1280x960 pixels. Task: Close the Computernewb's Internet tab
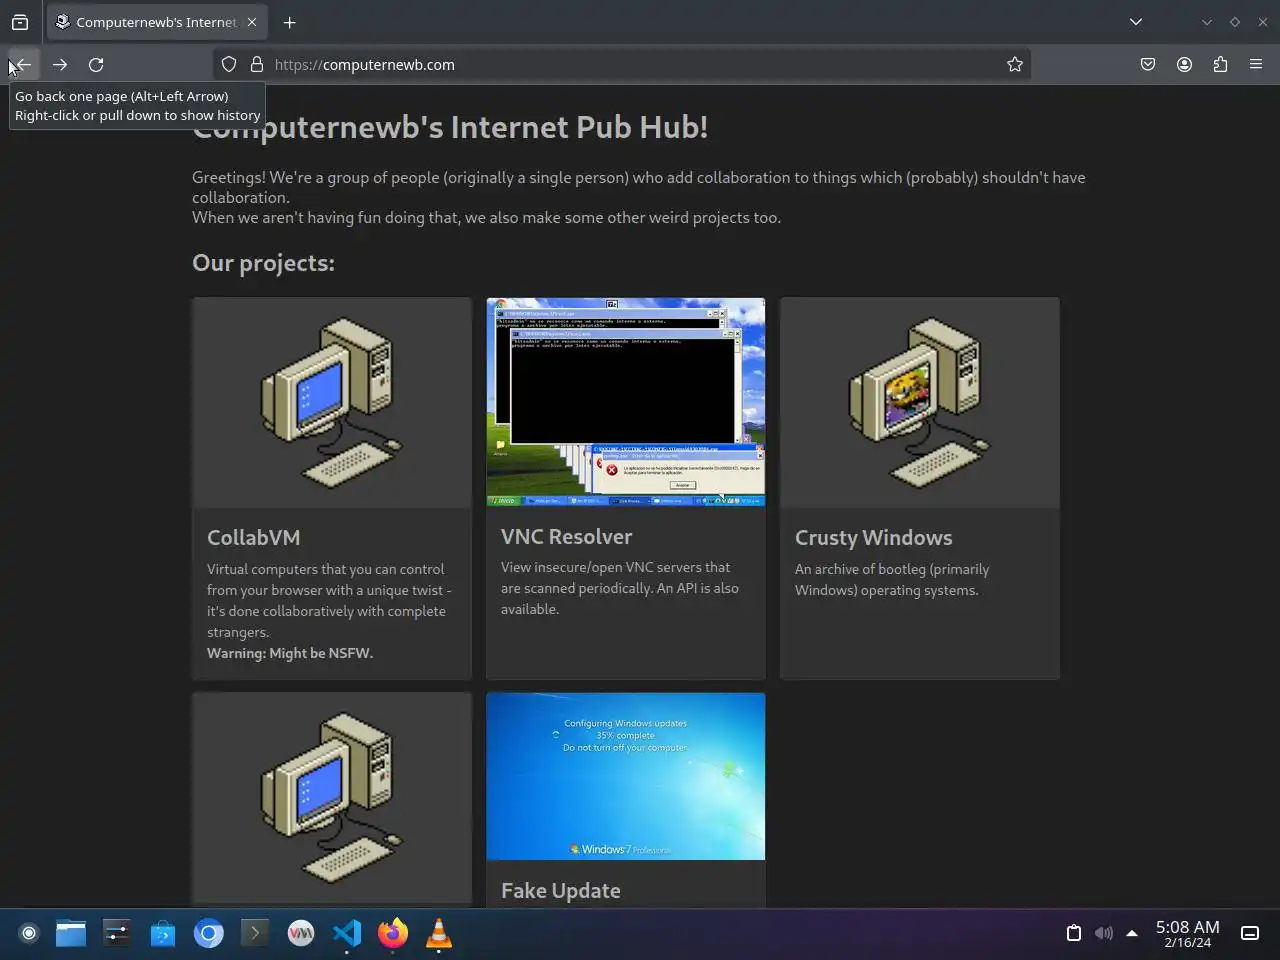point(252,22)
